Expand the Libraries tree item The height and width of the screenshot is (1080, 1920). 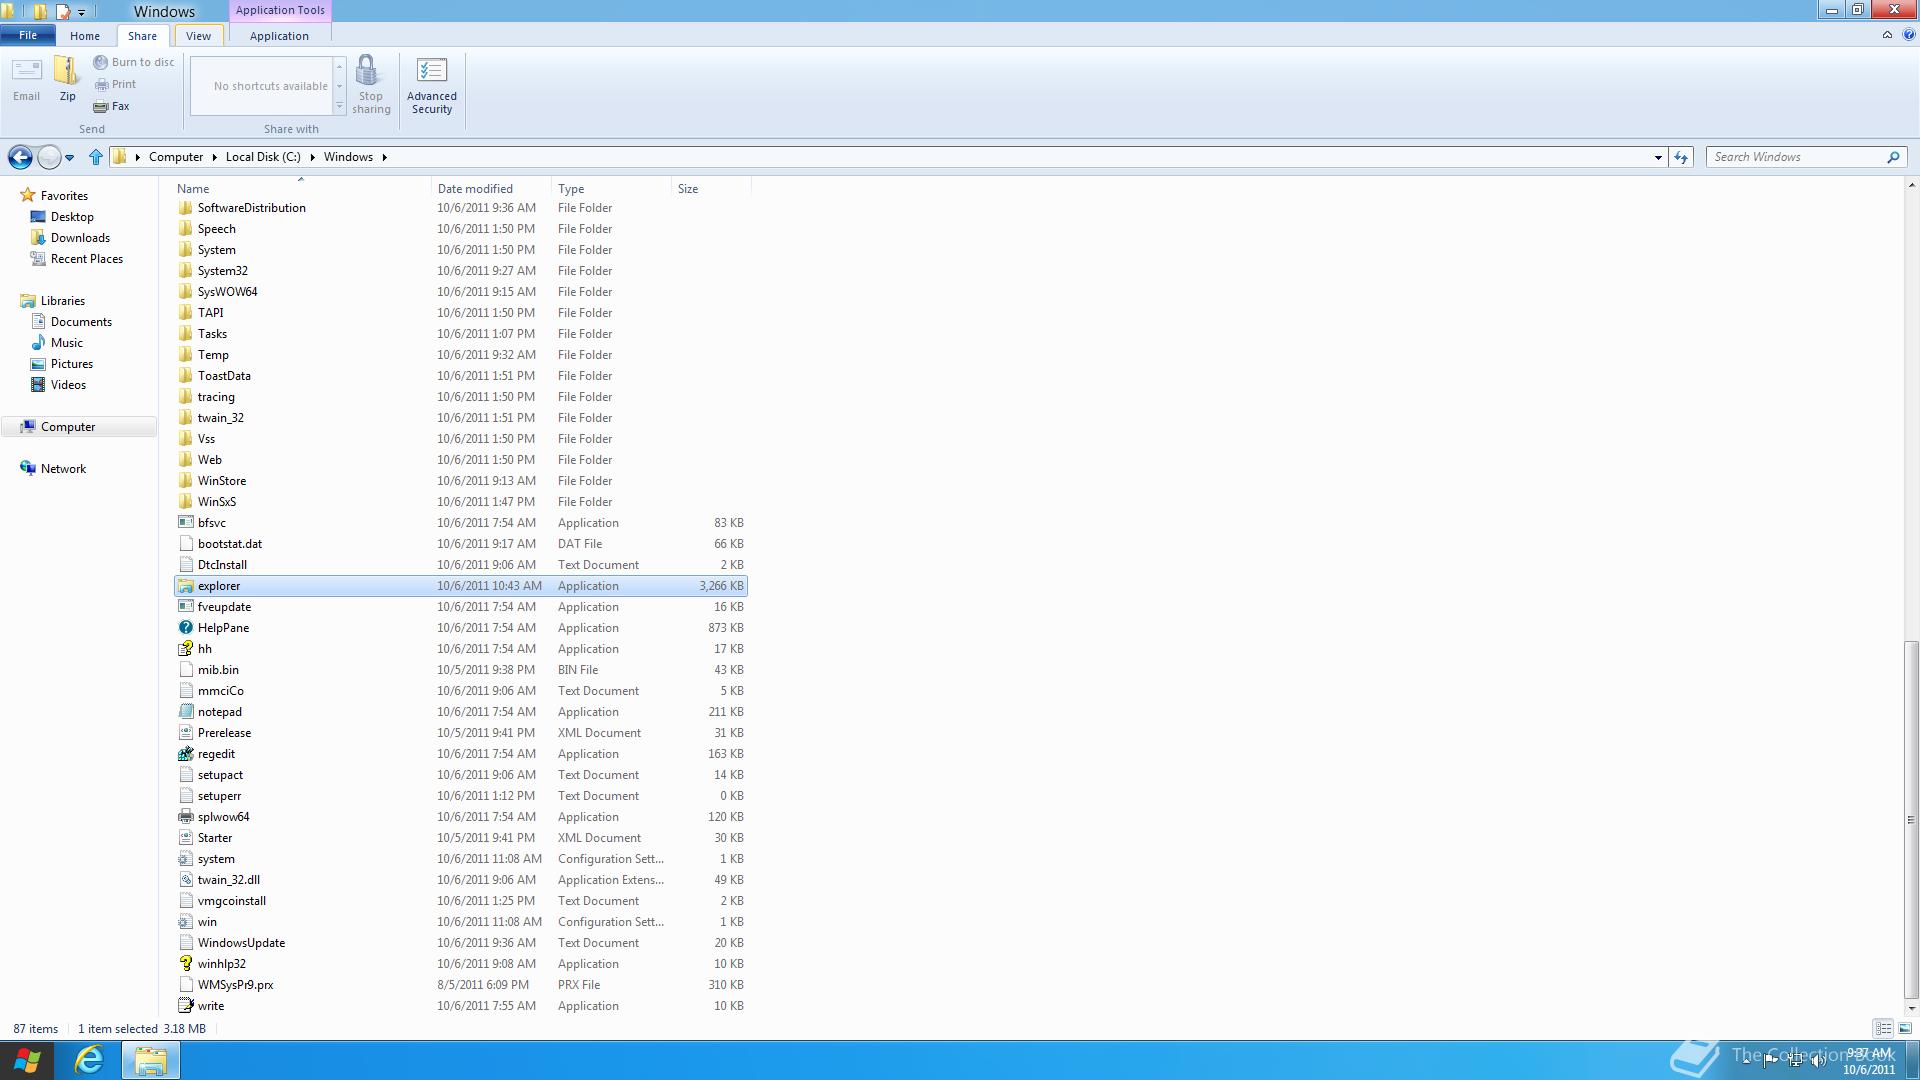[x=11, y=301]
